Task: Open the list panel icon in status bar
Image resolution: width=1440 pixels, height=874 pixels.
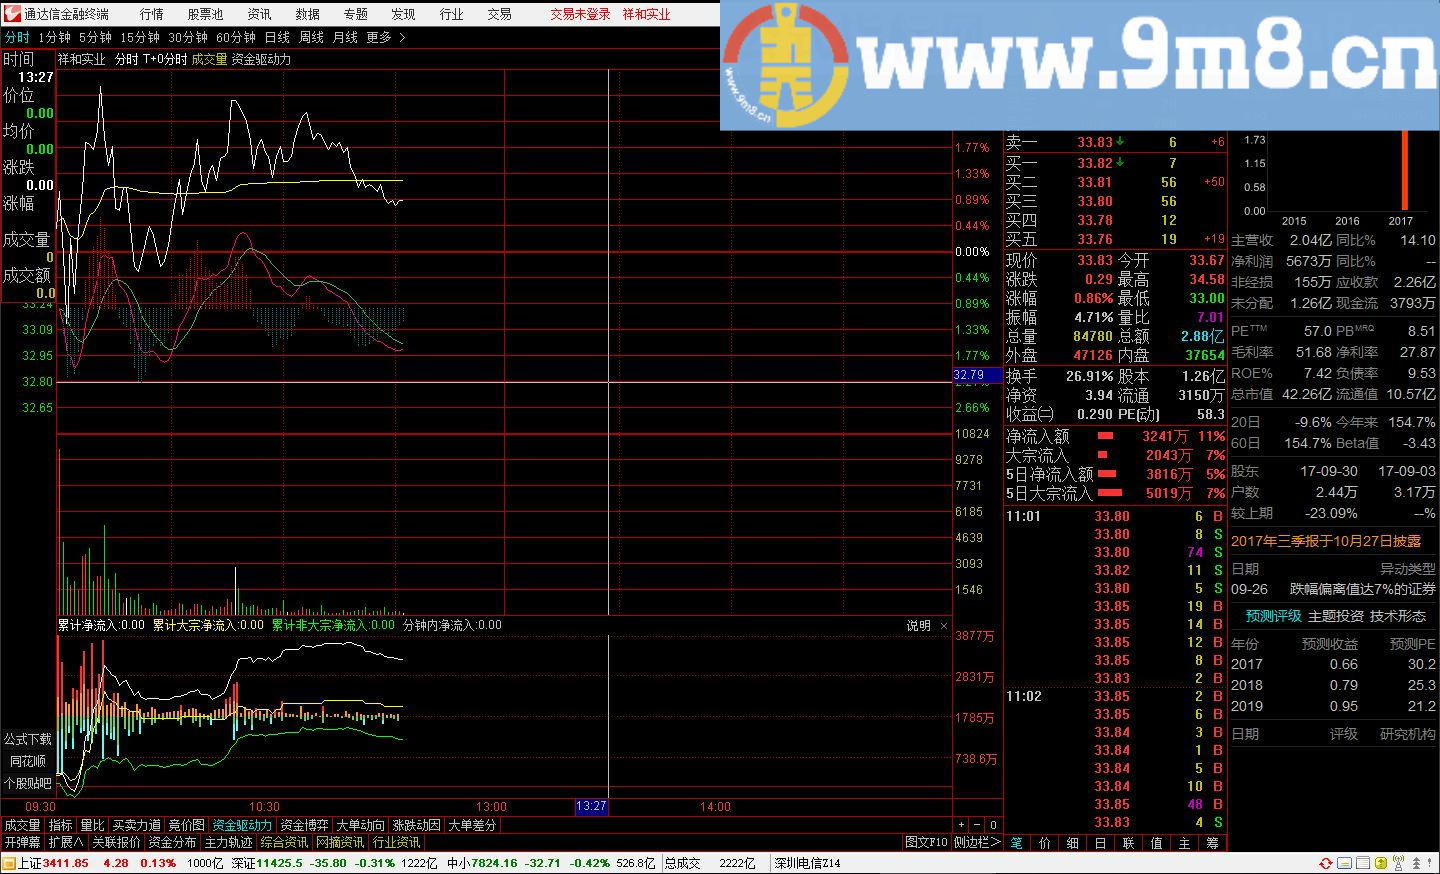Action: coord(1363,863)
